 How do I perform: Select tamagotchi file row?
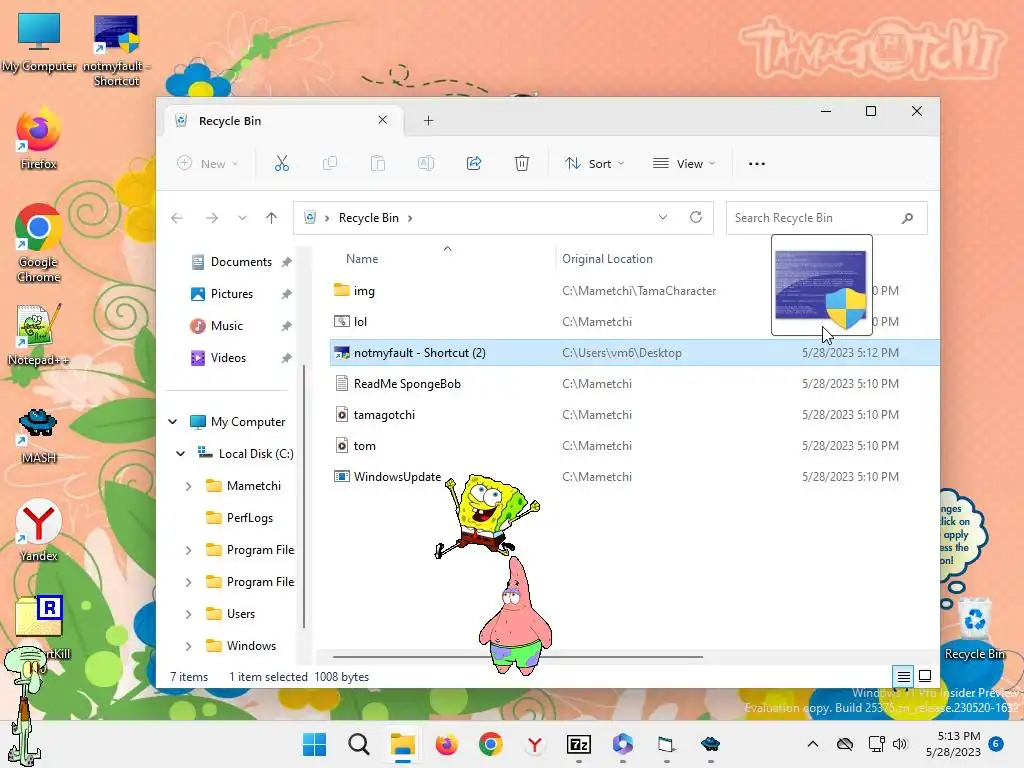click(x=633, y=415)
